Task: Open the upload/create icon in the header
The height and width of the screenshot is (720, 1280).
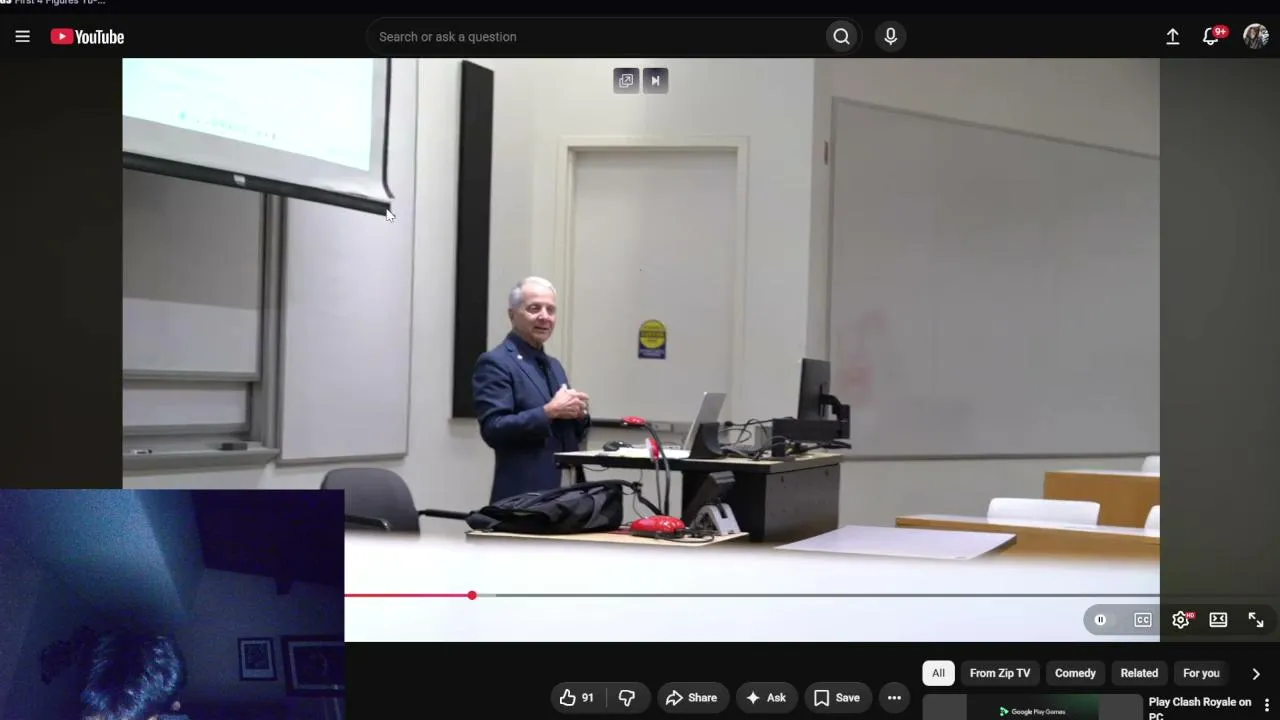Action: click(x=1172, y=37)
